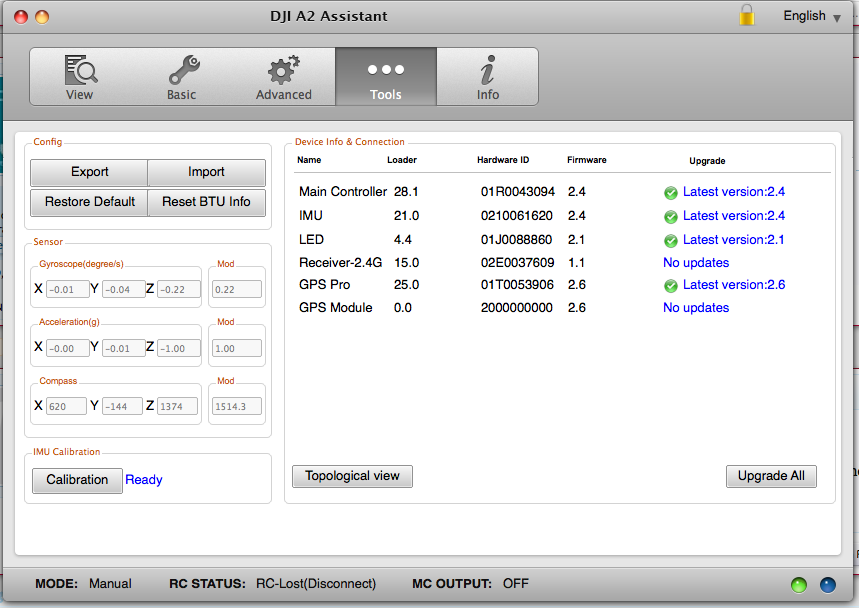Click Receiver-2.4G No updates link

pyautogui.click(x=696, y=263)
